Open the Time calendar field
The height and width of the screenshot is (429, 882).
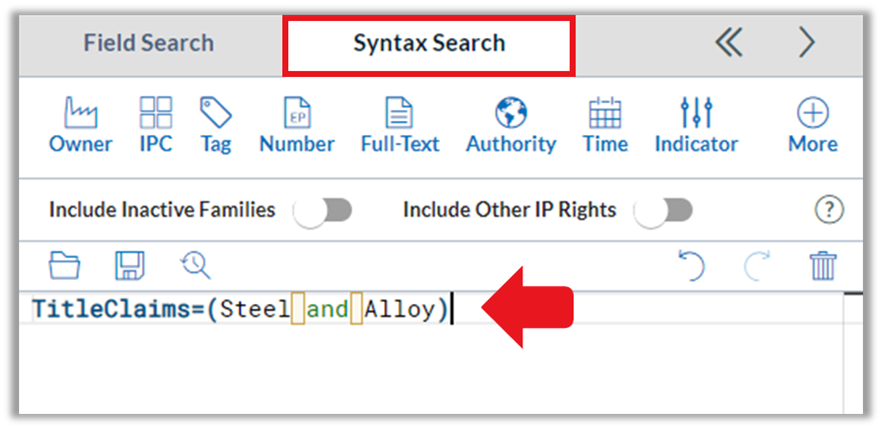605,125
